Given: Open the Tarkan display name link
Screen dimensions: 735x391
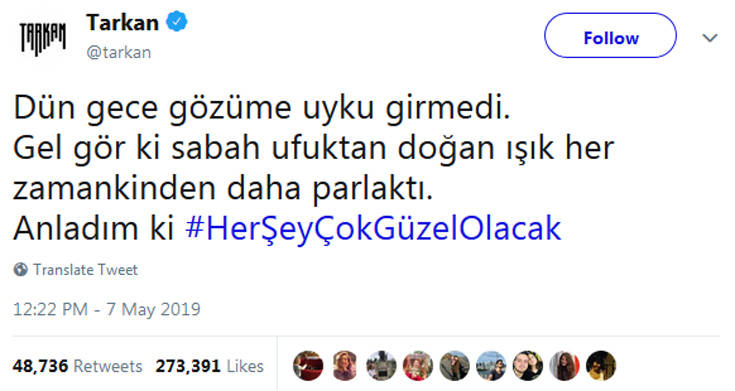Looking at the screenshot, I should pos(122,23).
